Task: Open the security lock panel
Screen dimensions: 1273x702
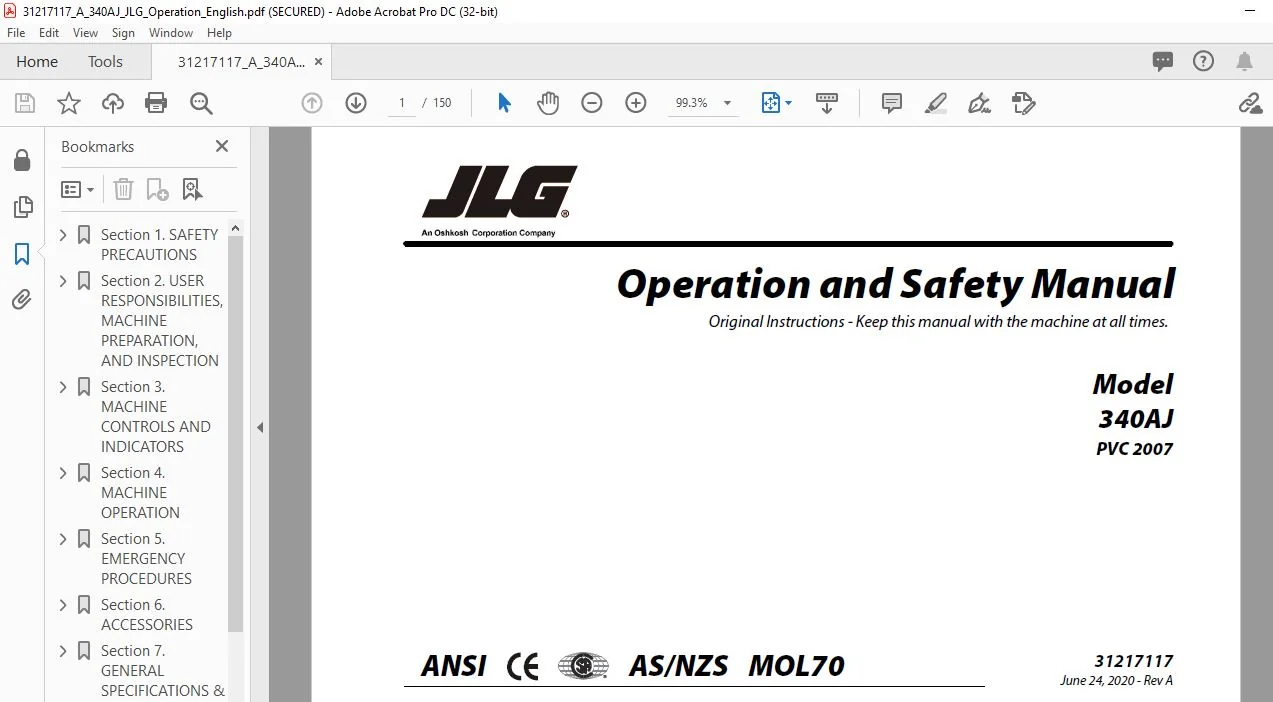Action: [x=22, y=161]
